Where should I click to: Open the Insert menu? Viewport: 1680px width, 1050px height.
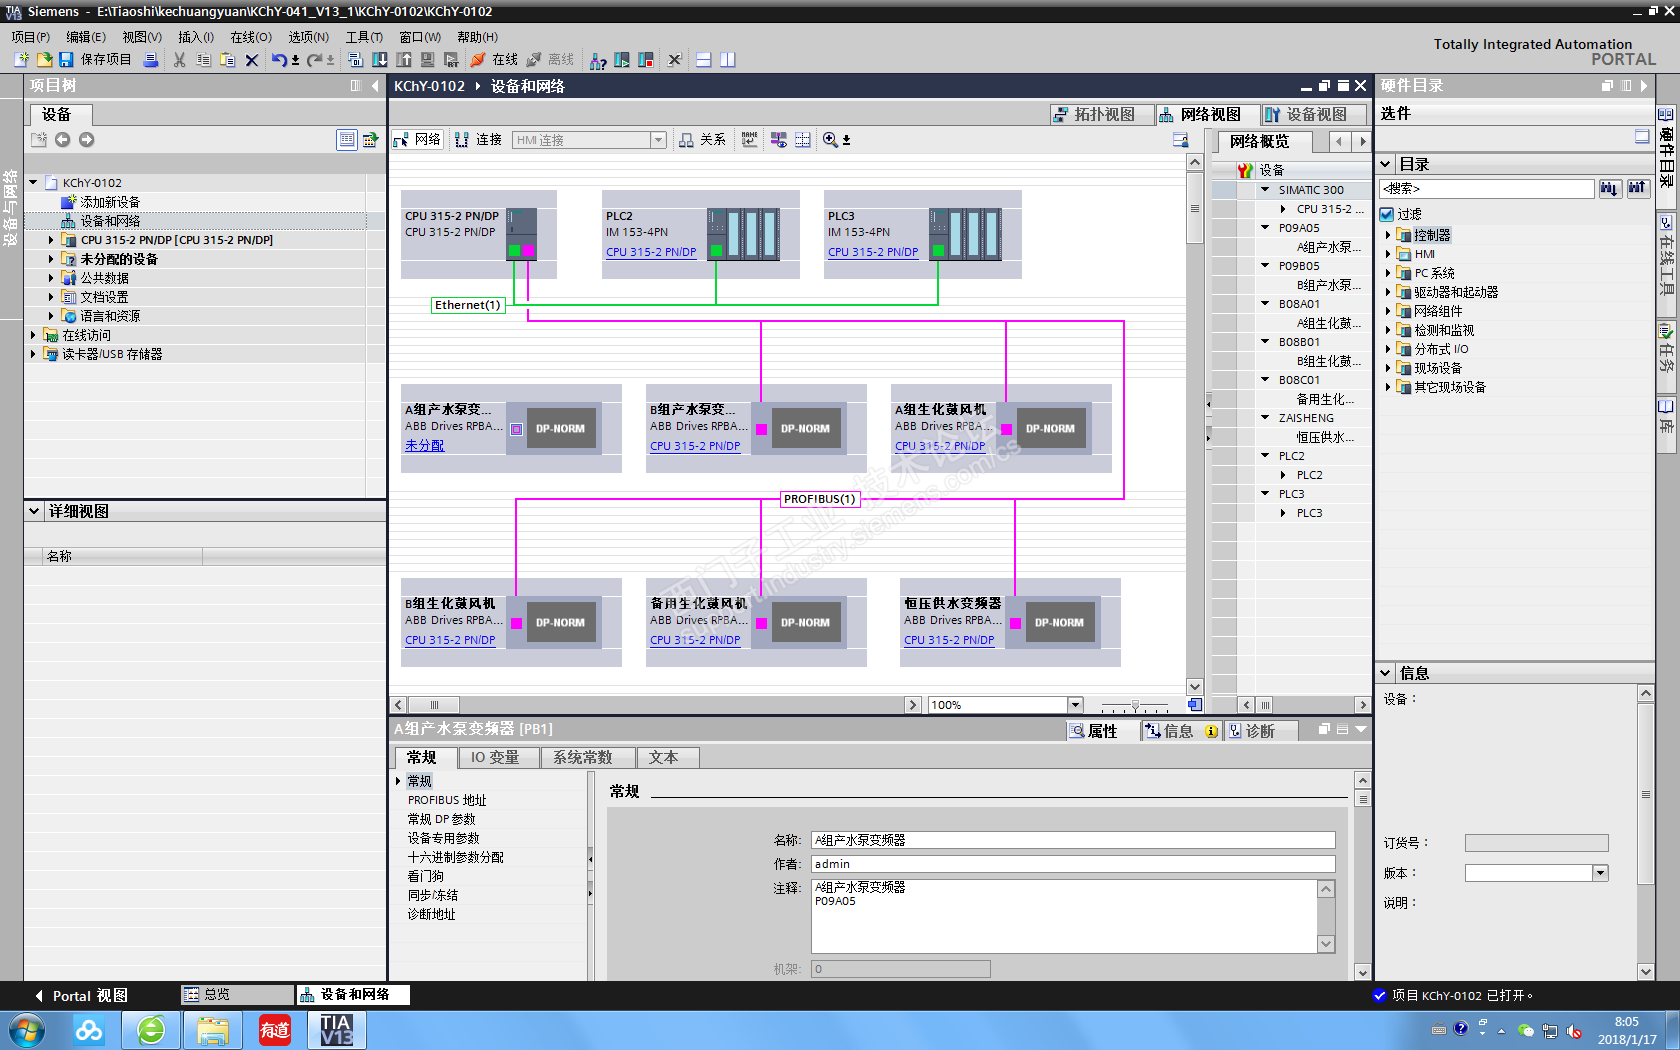(196, 37)
